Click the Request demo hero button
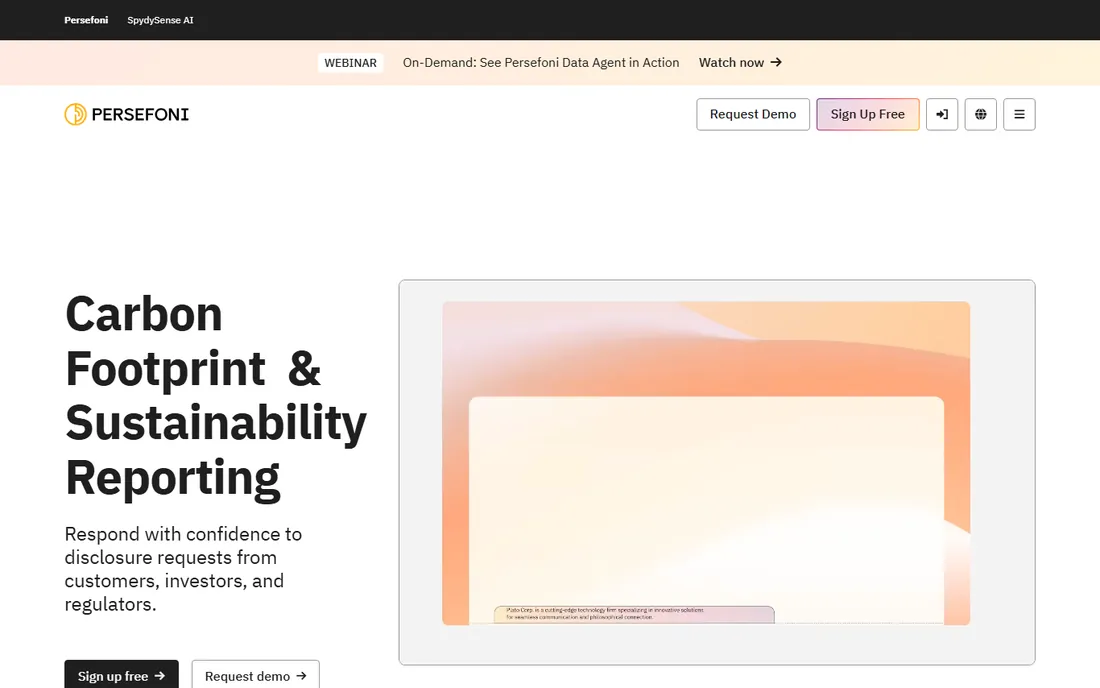 (x=255, y=675)
